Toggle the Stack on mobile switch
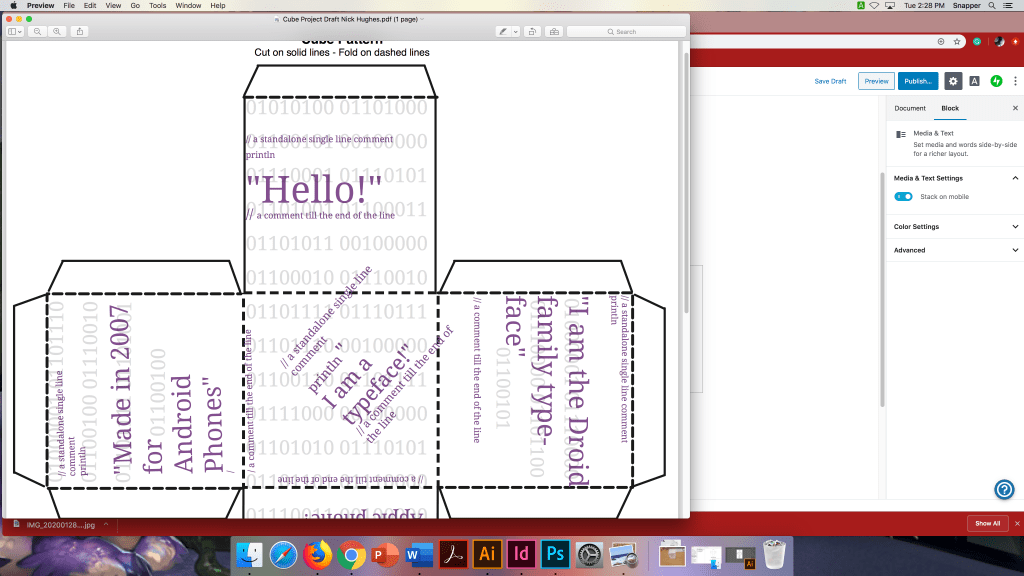The image size is (1024, 576). pyautogui.click(x=903, y=197)
